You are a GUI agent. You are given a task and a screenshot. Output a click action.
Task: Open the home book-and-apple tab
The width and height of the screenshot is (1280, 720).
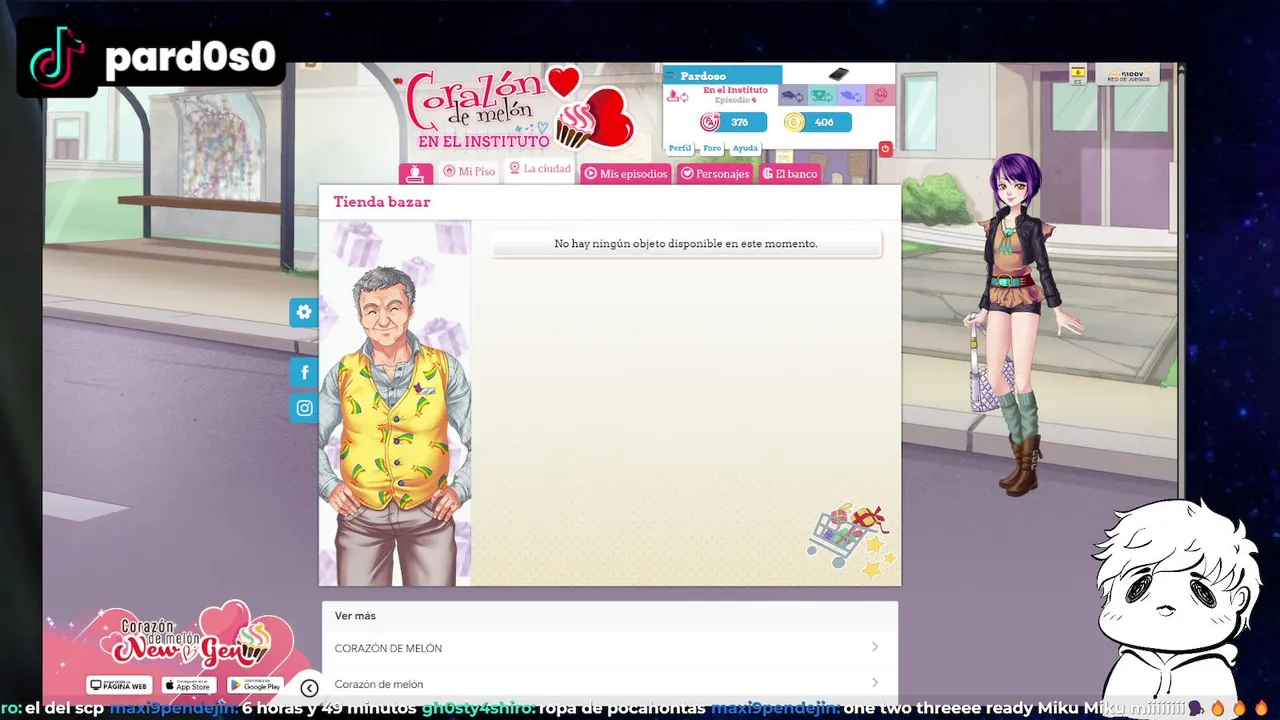click(x=416, y=173)
